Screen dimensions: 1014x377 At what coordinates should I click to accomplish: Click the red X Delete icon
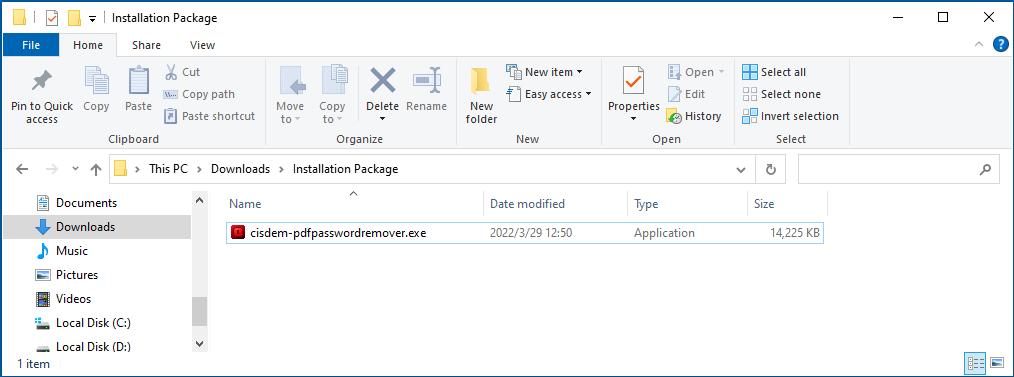(x=383, y=81)
